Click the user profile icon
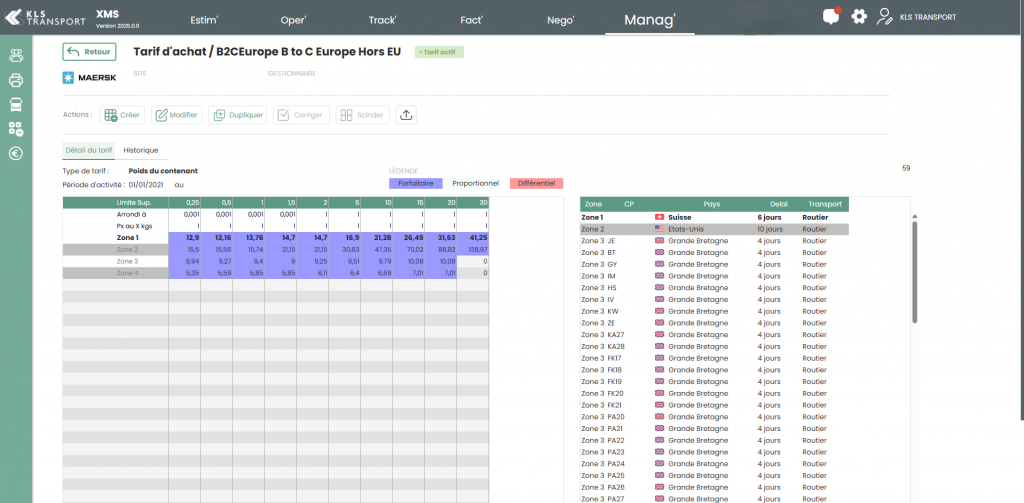Image resolution: width=1024 pixels, height=503 pixels. pyautogui.click(x=884, y=17)
